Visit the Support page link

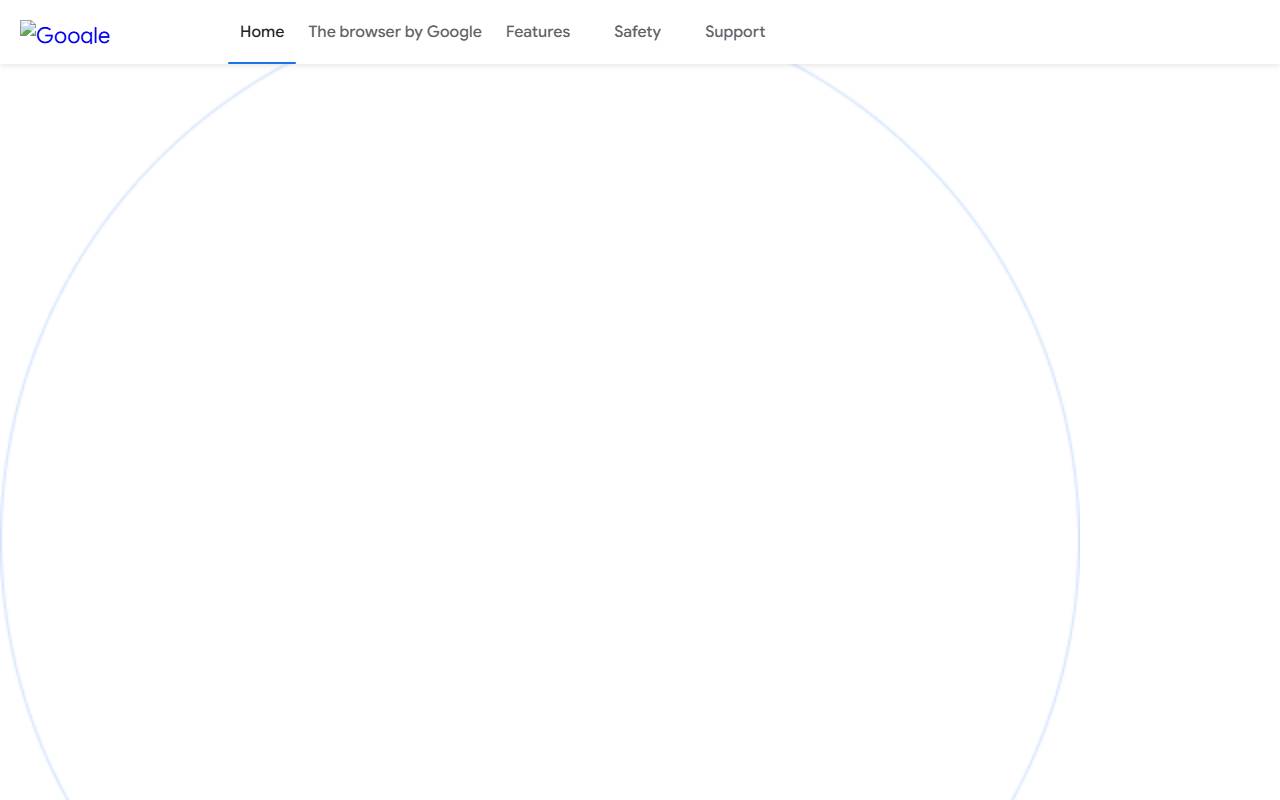click(x=735, y=32)
